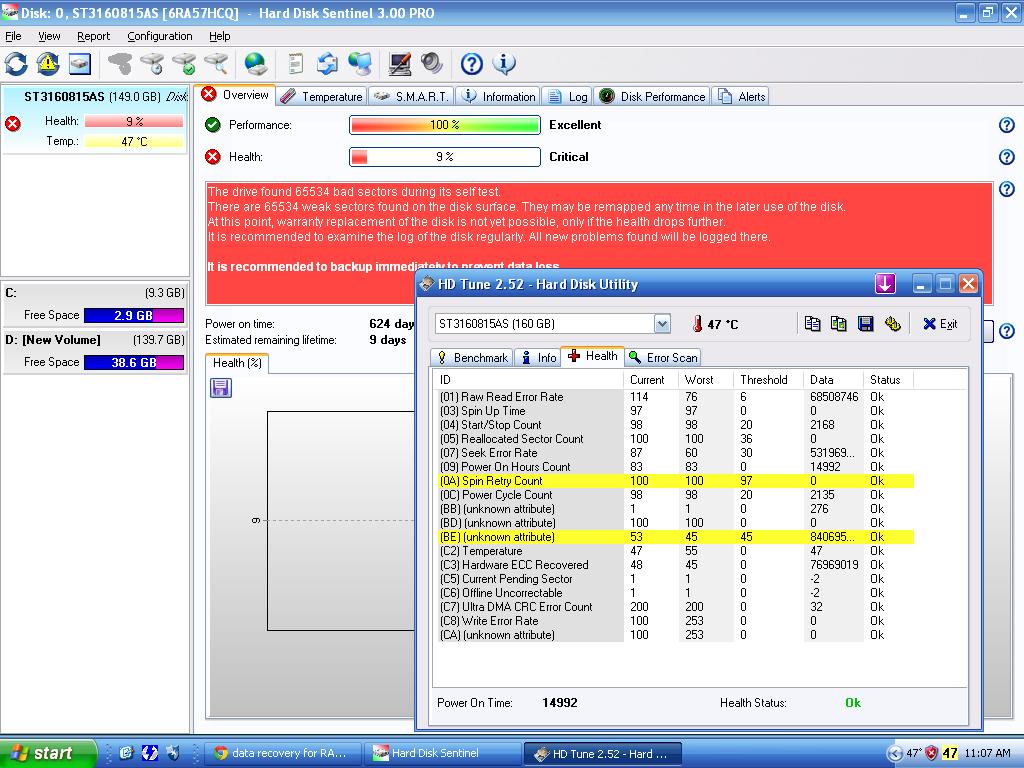
Task: Click the Threshold column header
Action: [x=767, y=379]
